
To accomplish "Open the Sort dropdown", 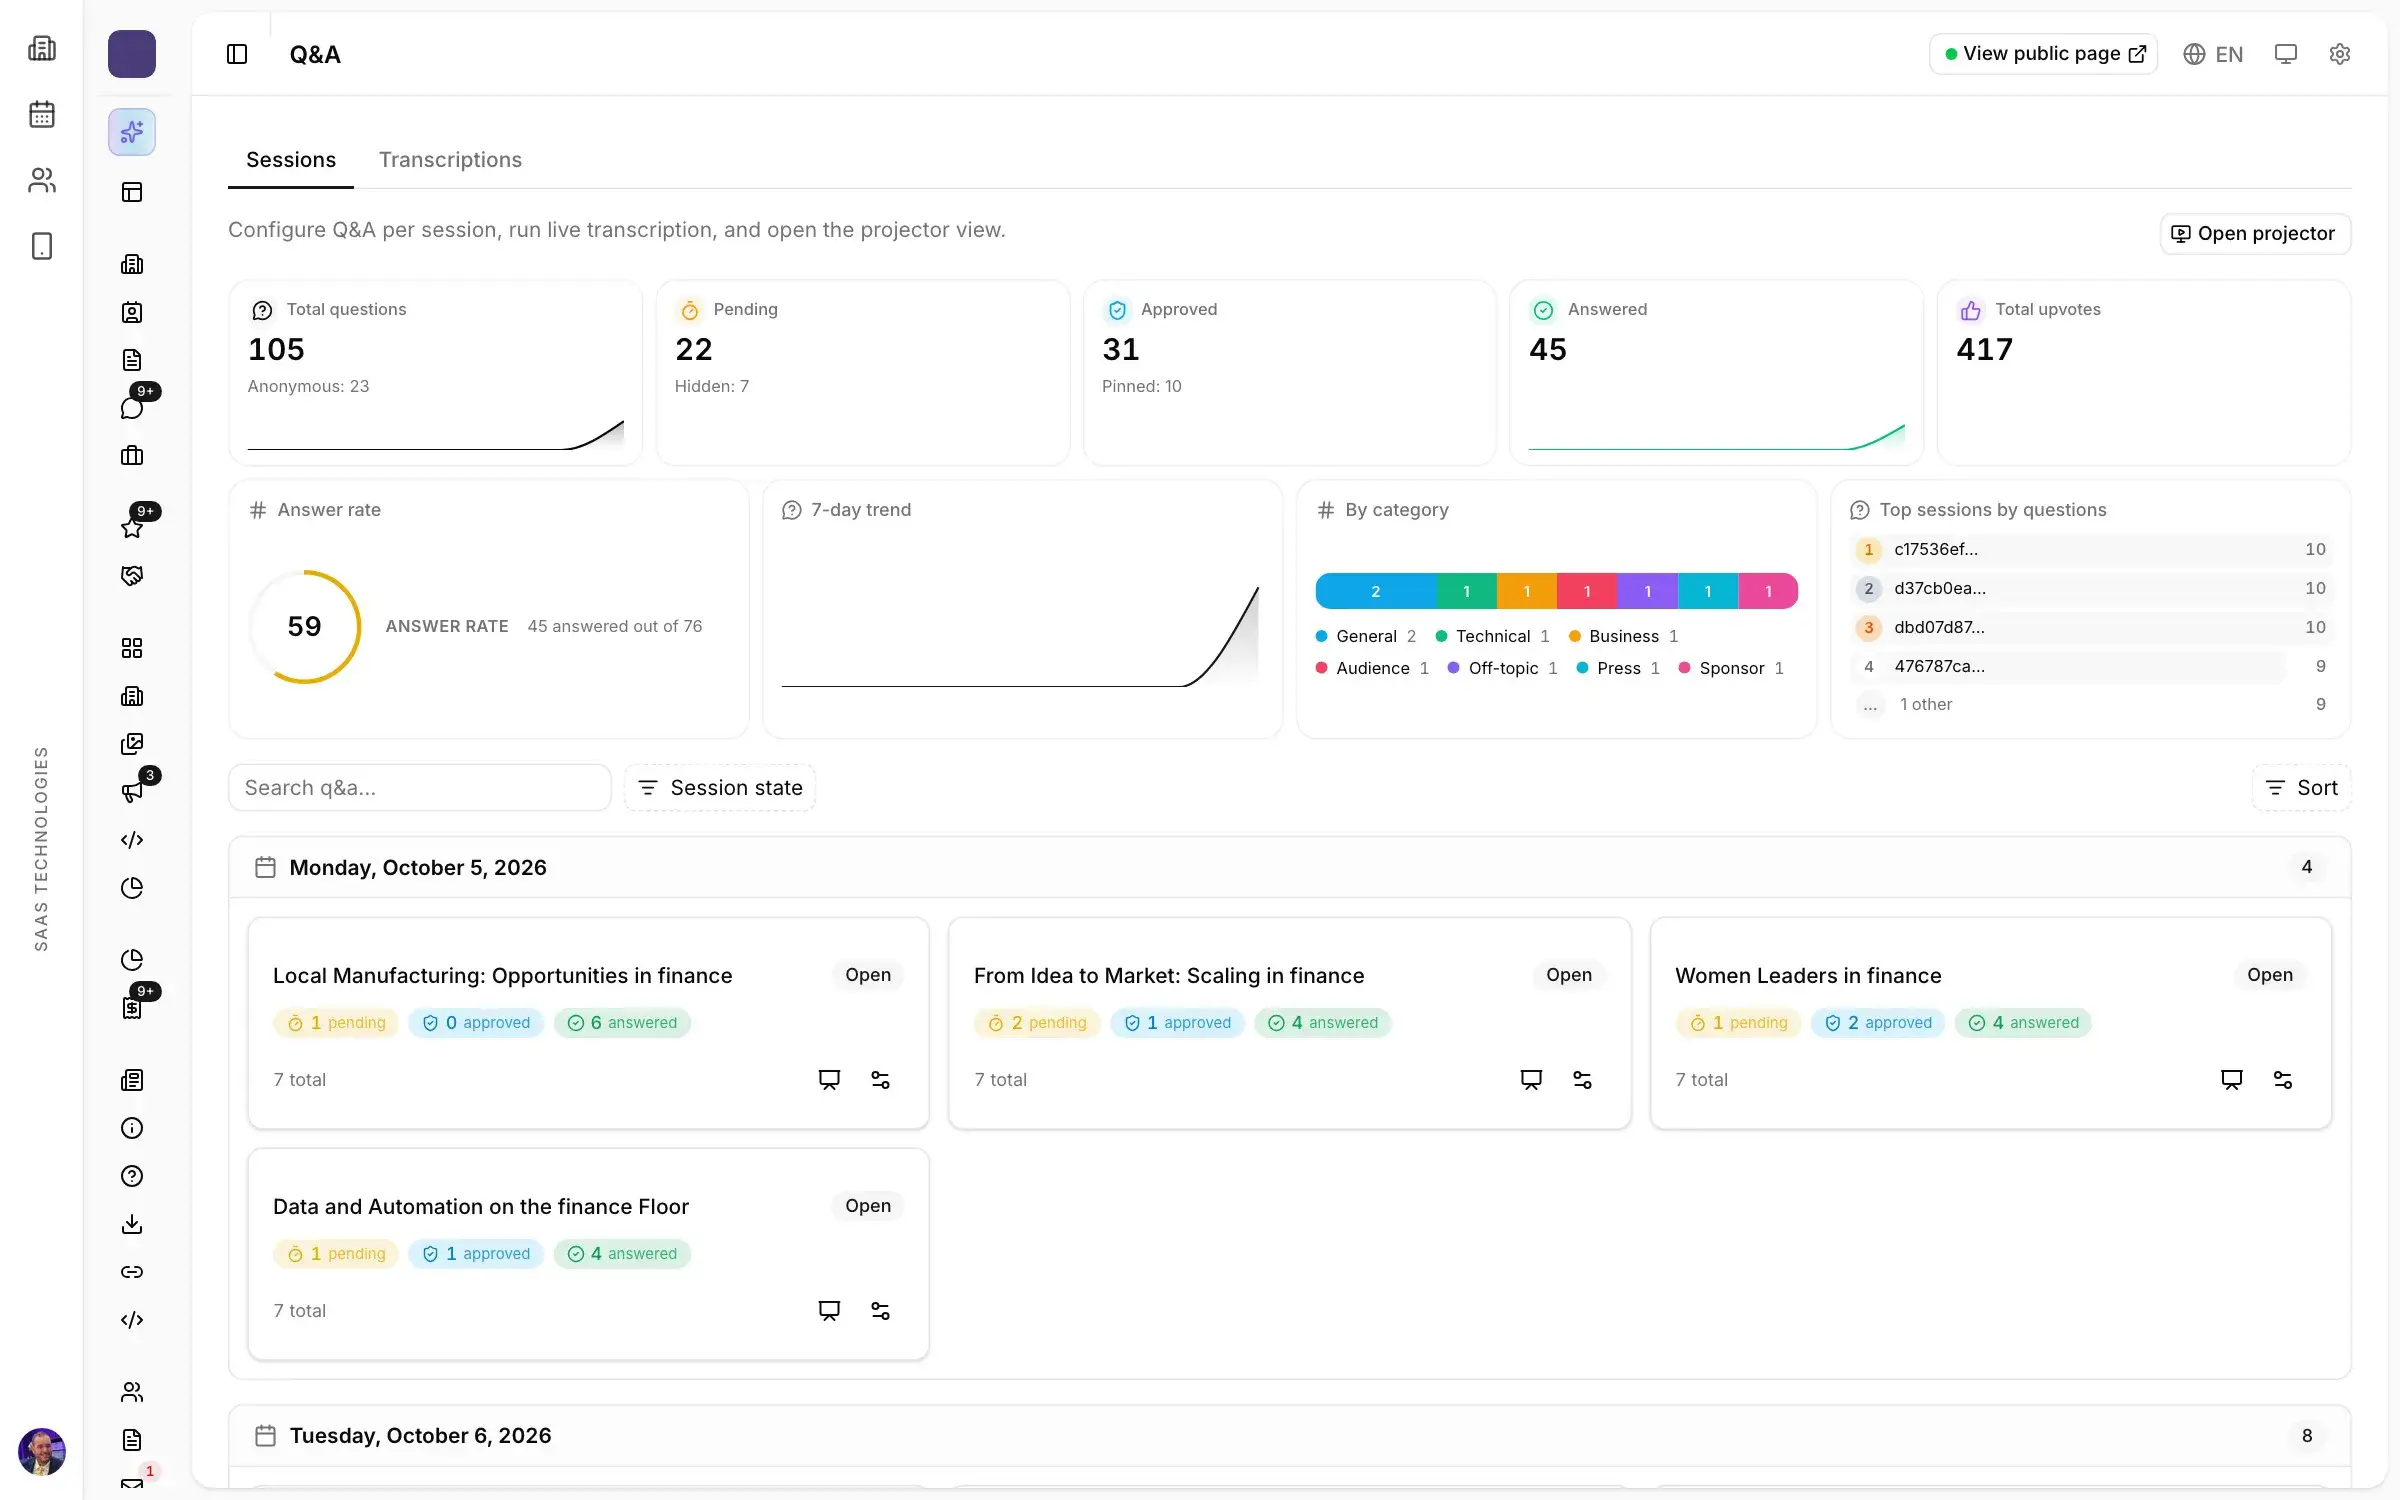I will tap(2301, 788).
